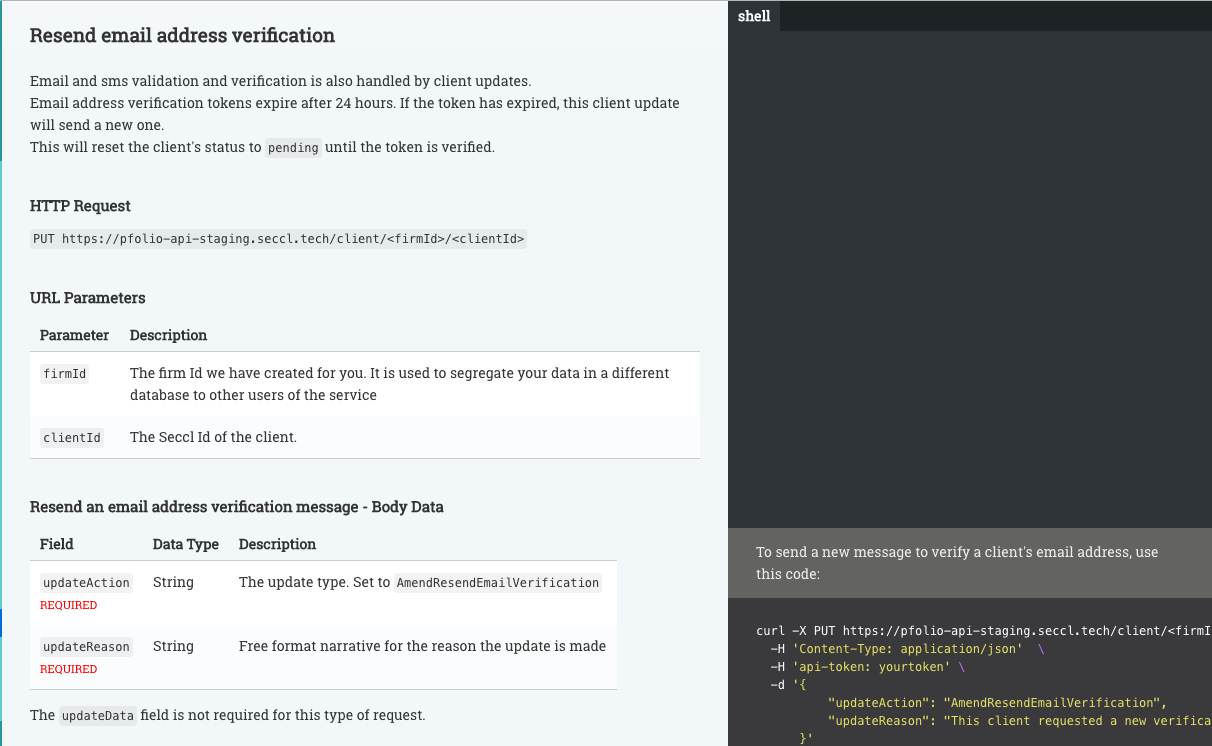The image size is (1212, 746).
Task: Click the updateReason field name in the table
Action: pyautogui.click(x=85, y=646)
